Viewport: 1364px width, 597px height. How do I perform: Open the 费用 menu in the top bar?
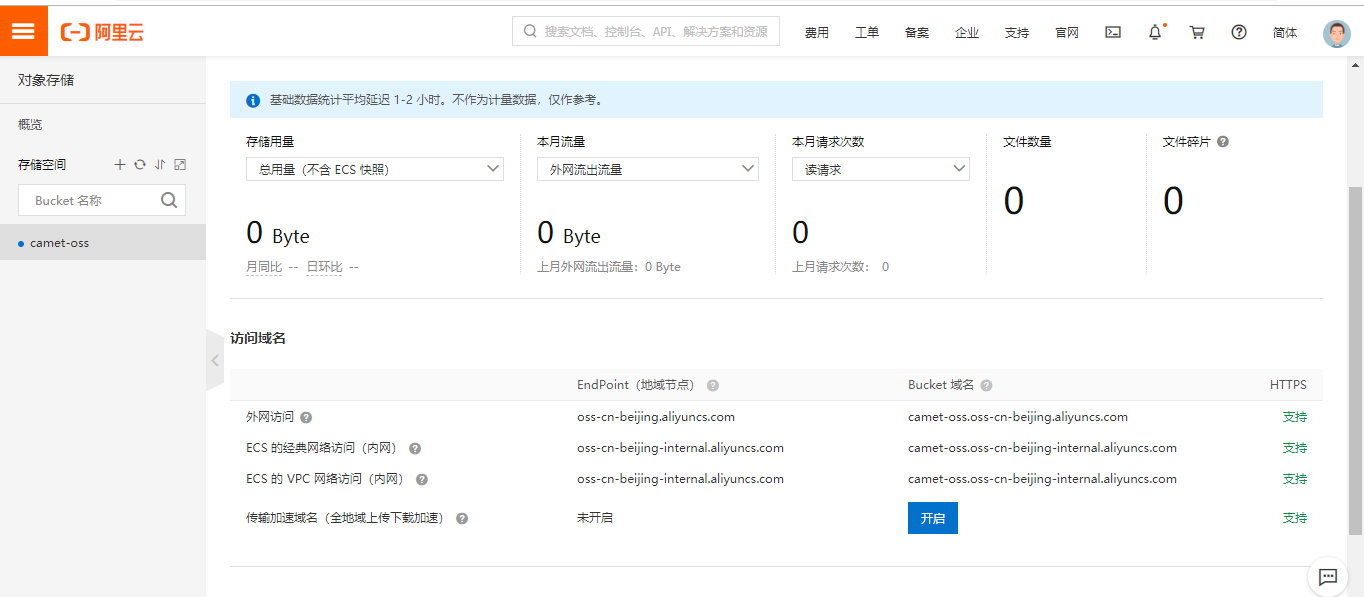(817, 32)
